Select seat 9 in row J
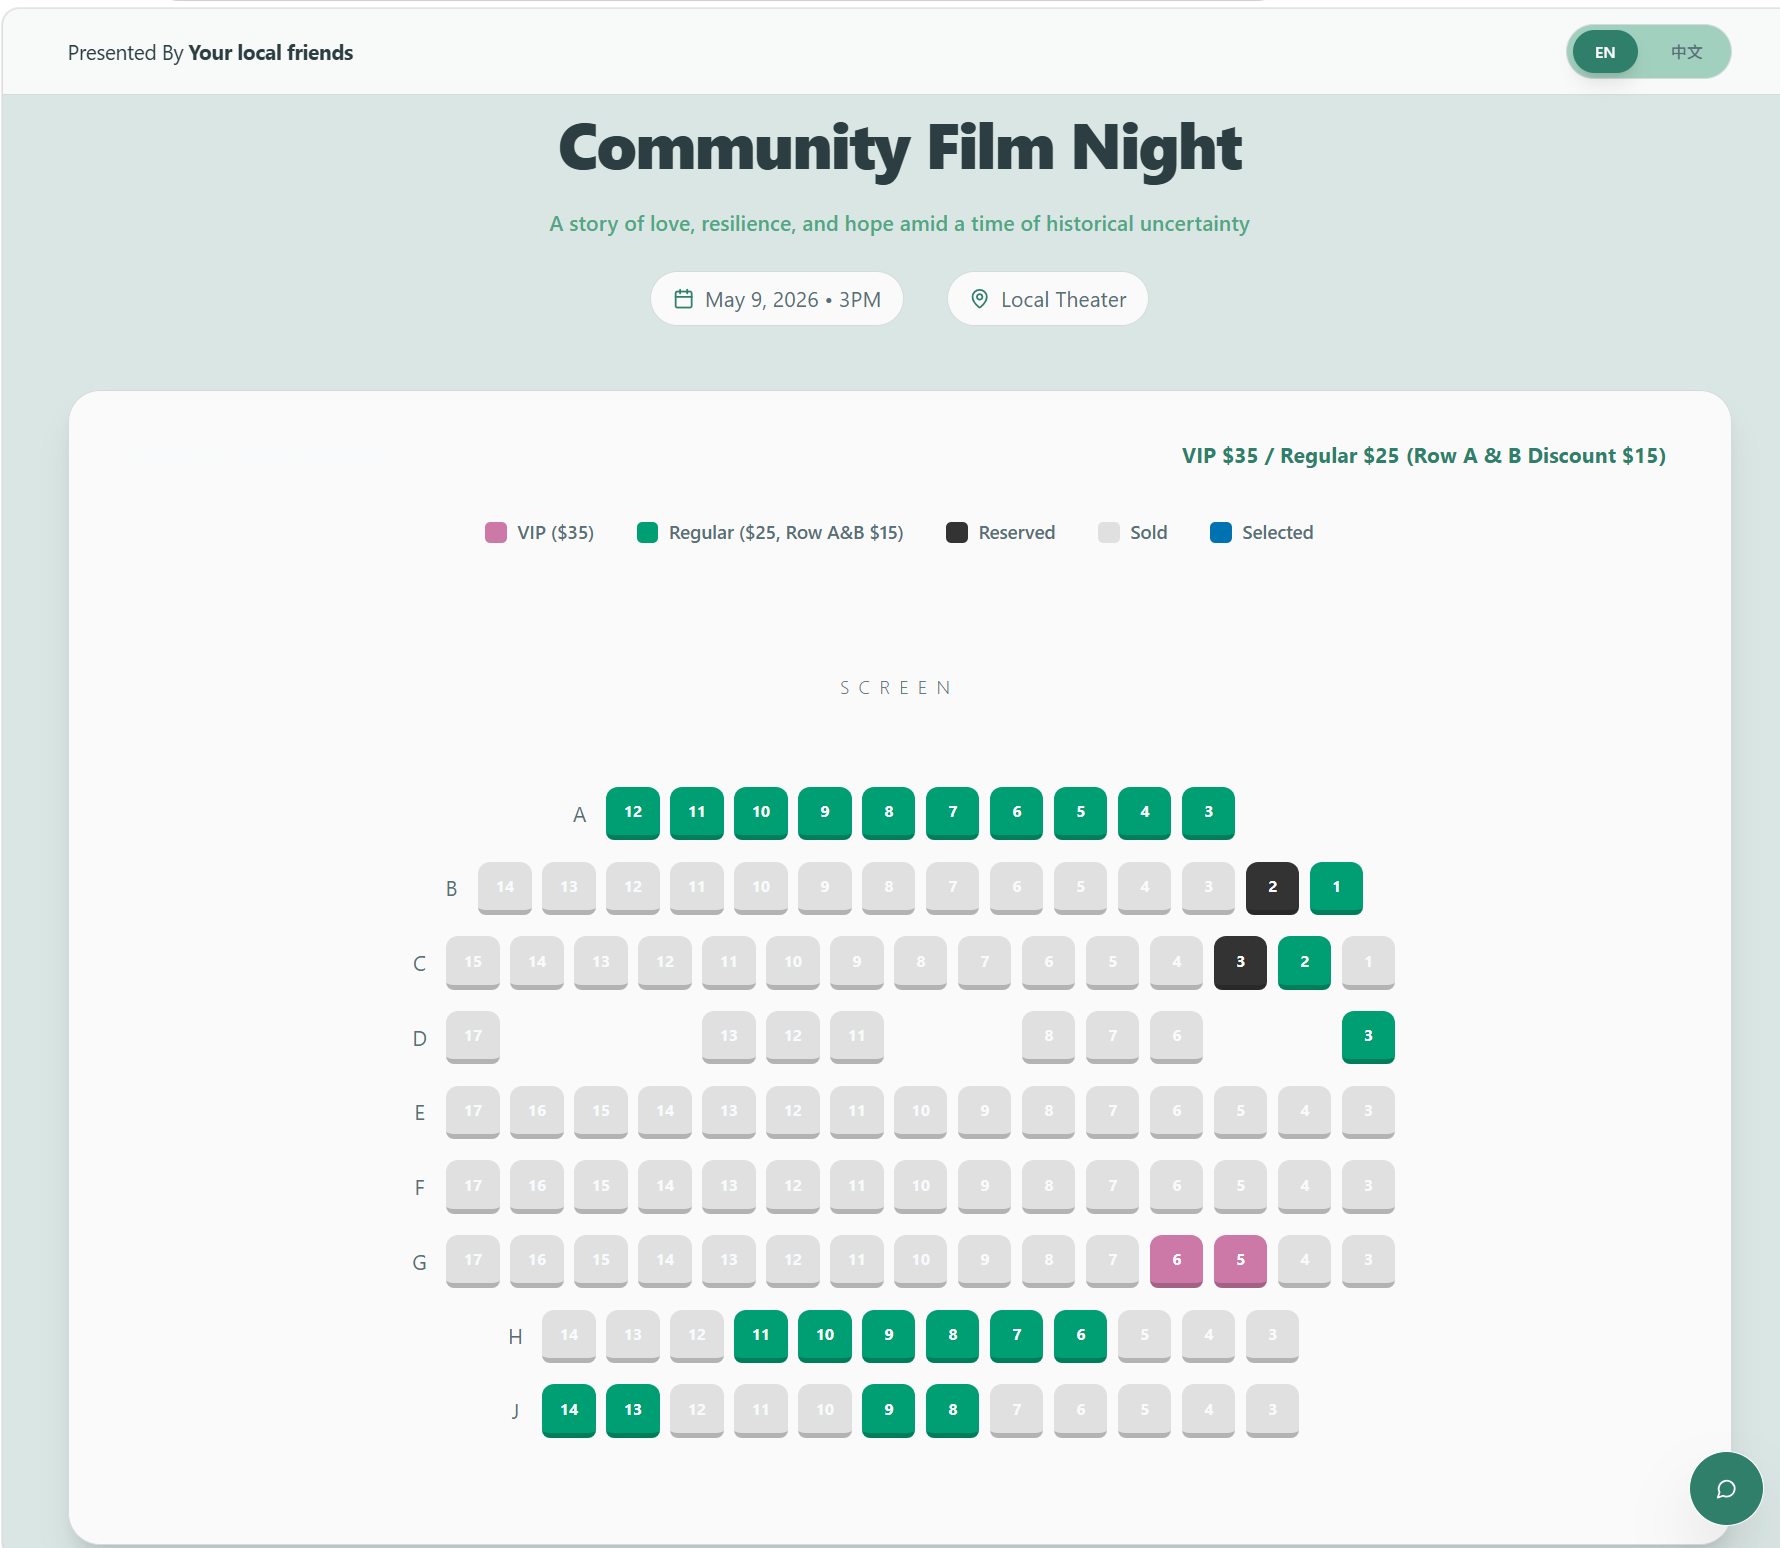Screen dimensions: 1780x1548 tap(889, 1411)
